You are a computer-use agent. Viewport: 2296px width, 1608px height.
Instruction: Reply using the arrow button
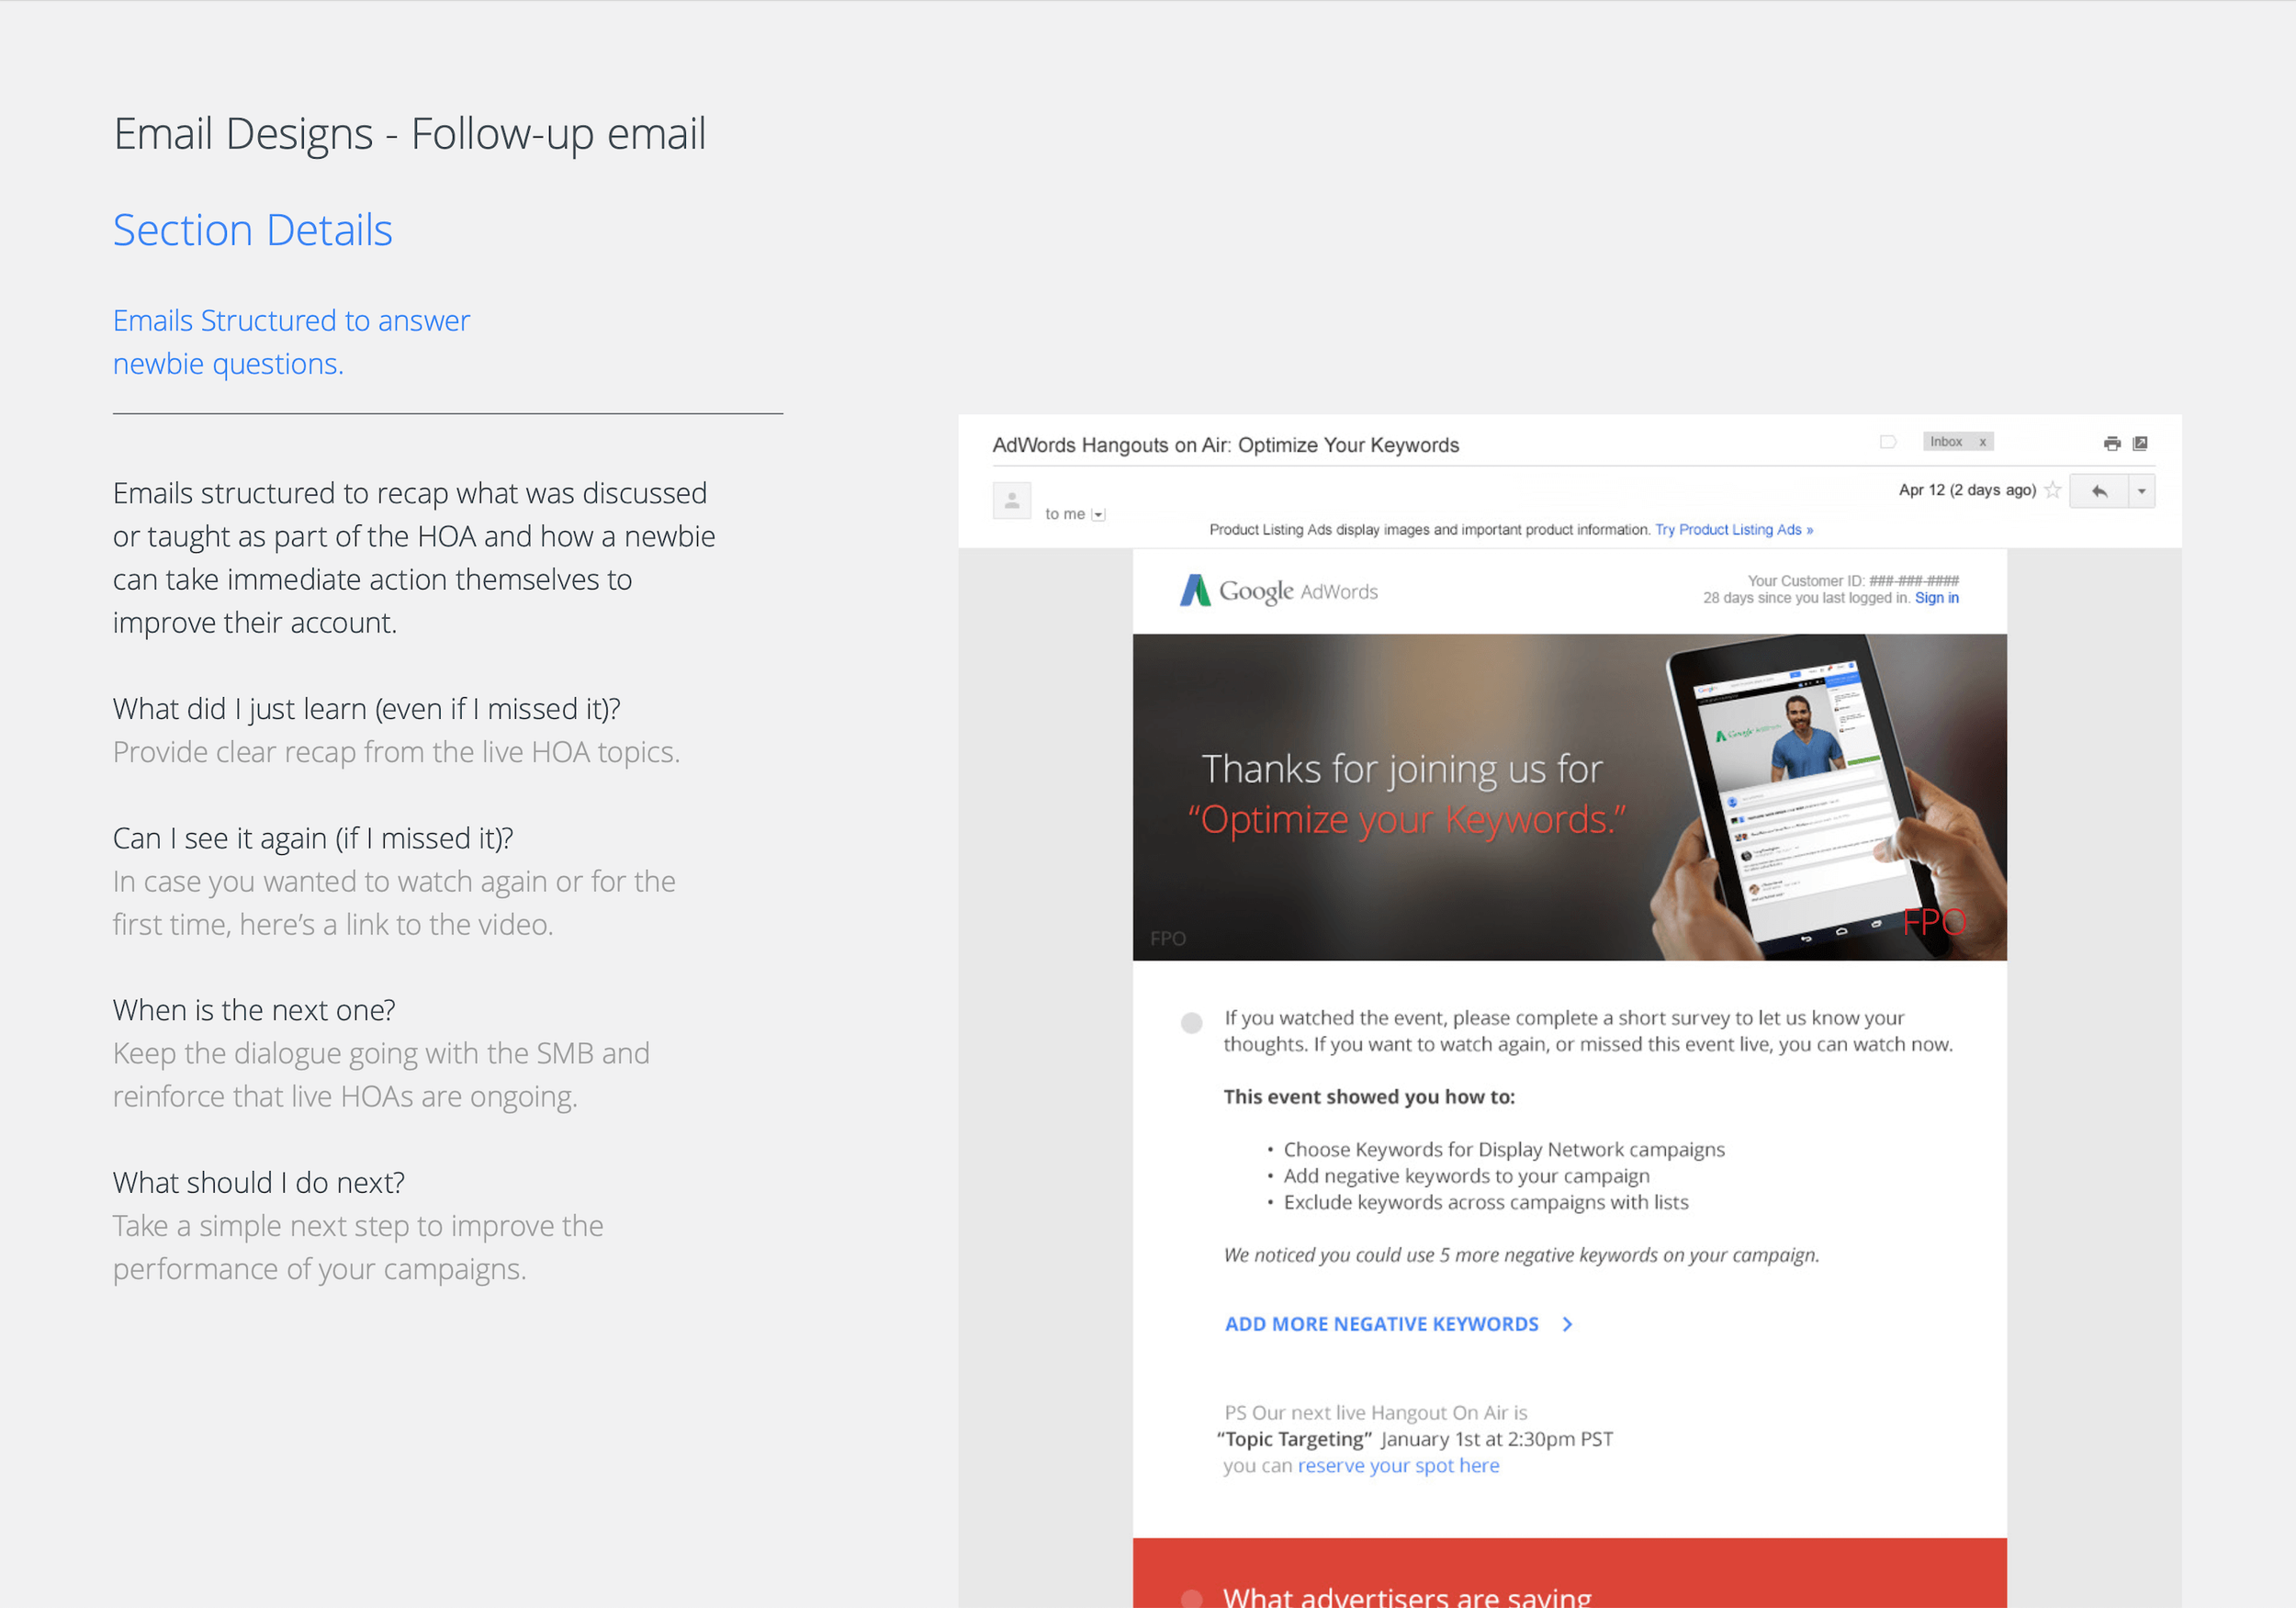[x=2099, y=491]
